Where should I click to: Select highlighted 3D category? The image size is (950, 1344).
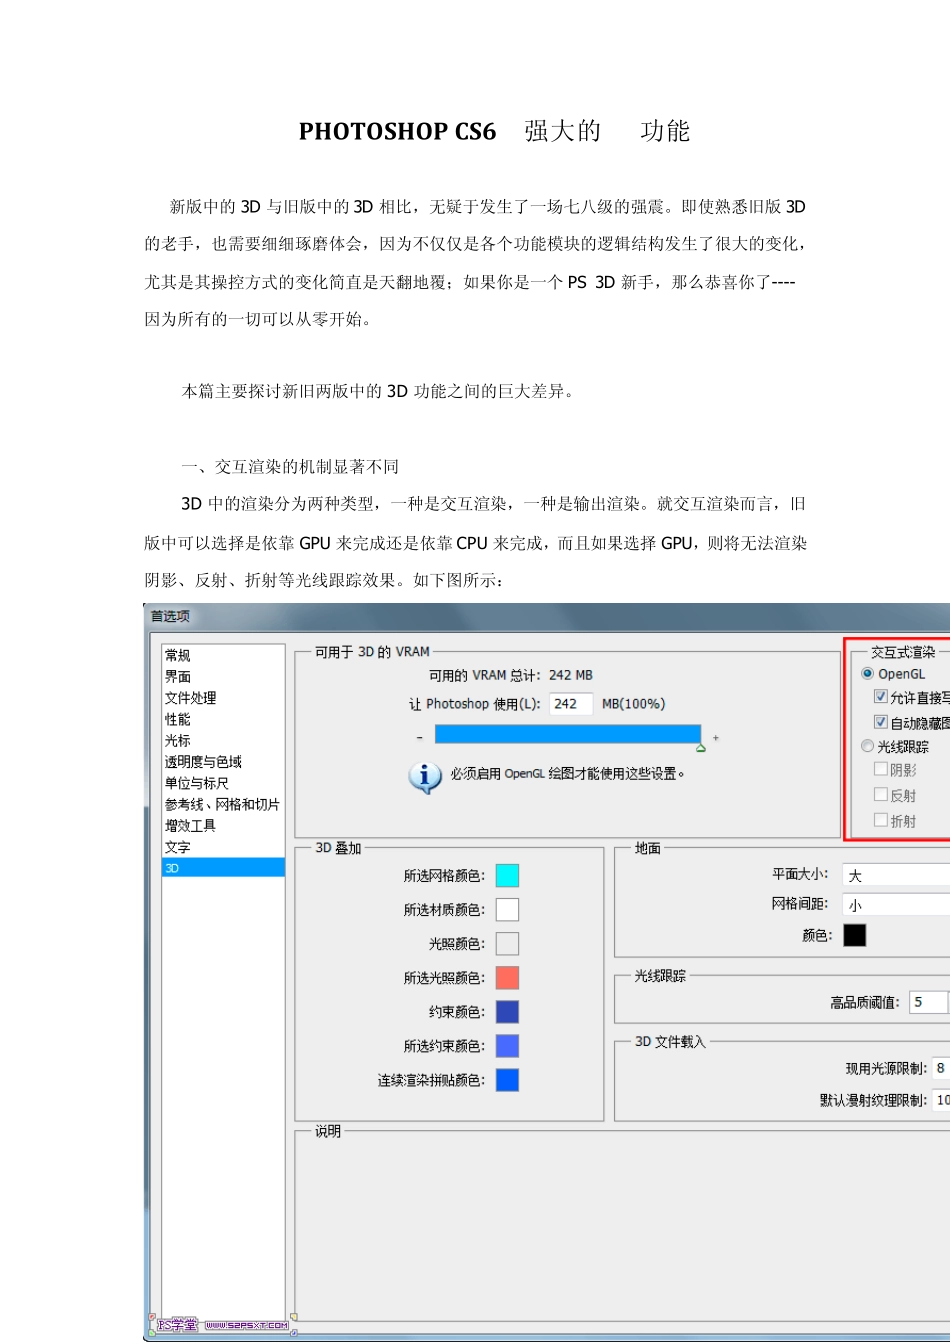tap(223, 868)
